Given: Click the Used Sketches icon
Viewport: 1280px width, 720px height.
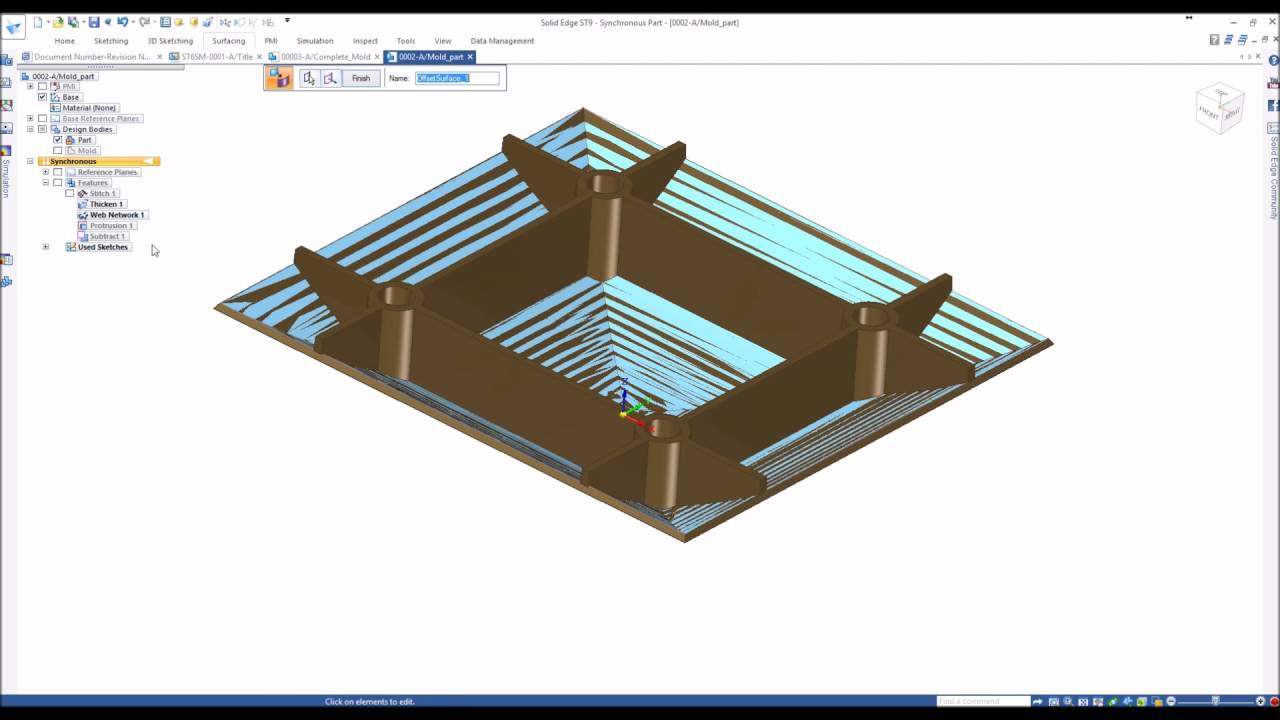Looking at the screenshot, I should pos(70,247).
